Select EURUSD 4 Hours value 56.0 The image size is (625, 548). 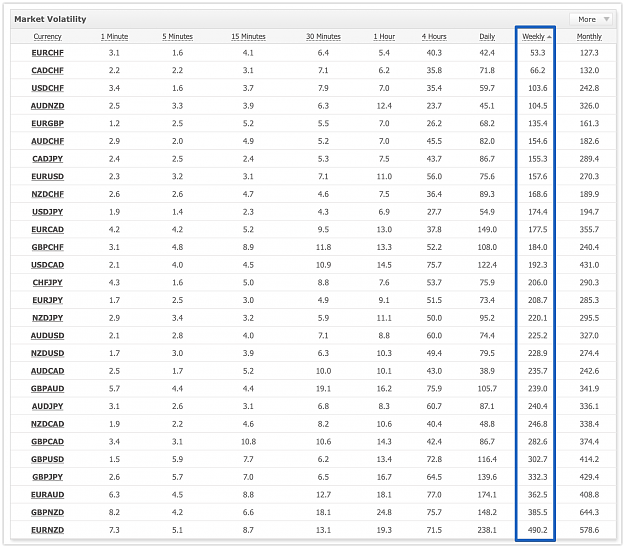click(434, 177)
